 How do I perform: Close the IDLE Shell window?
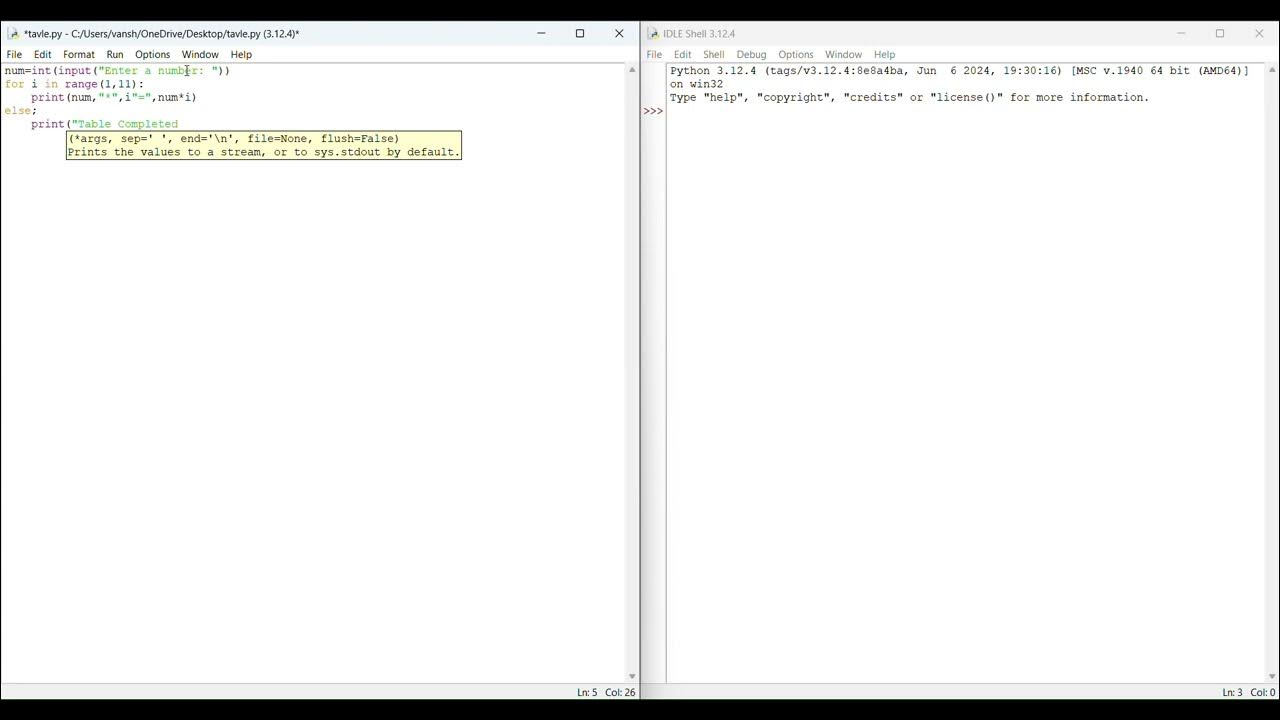[1259, 33]
